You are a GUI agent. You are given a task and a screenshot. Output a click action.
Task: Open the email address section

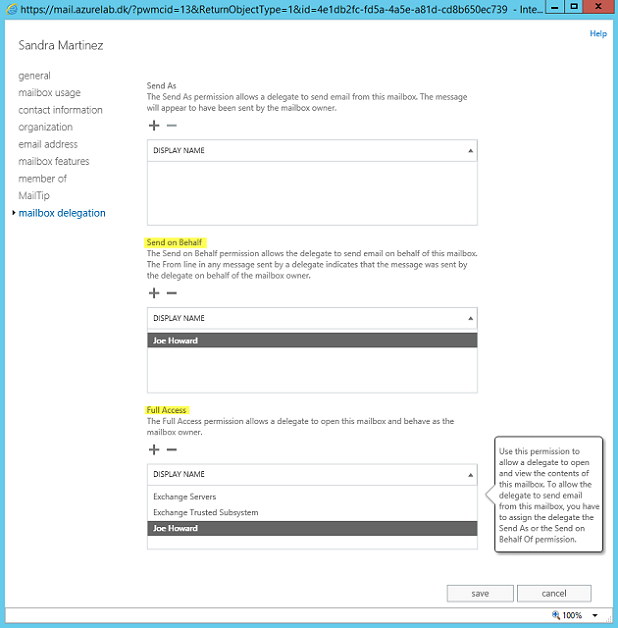[x=48, y=144]
